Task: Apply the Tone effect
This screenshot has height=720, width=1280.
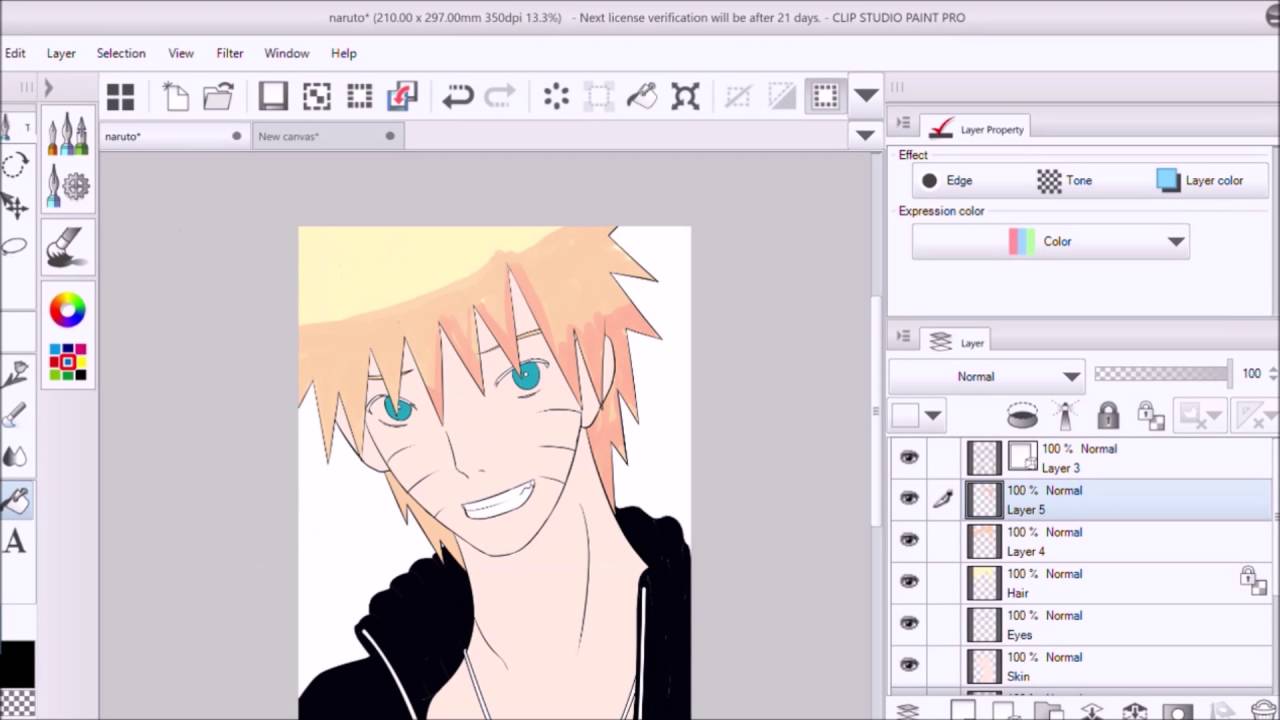Action: point(1065,180)
